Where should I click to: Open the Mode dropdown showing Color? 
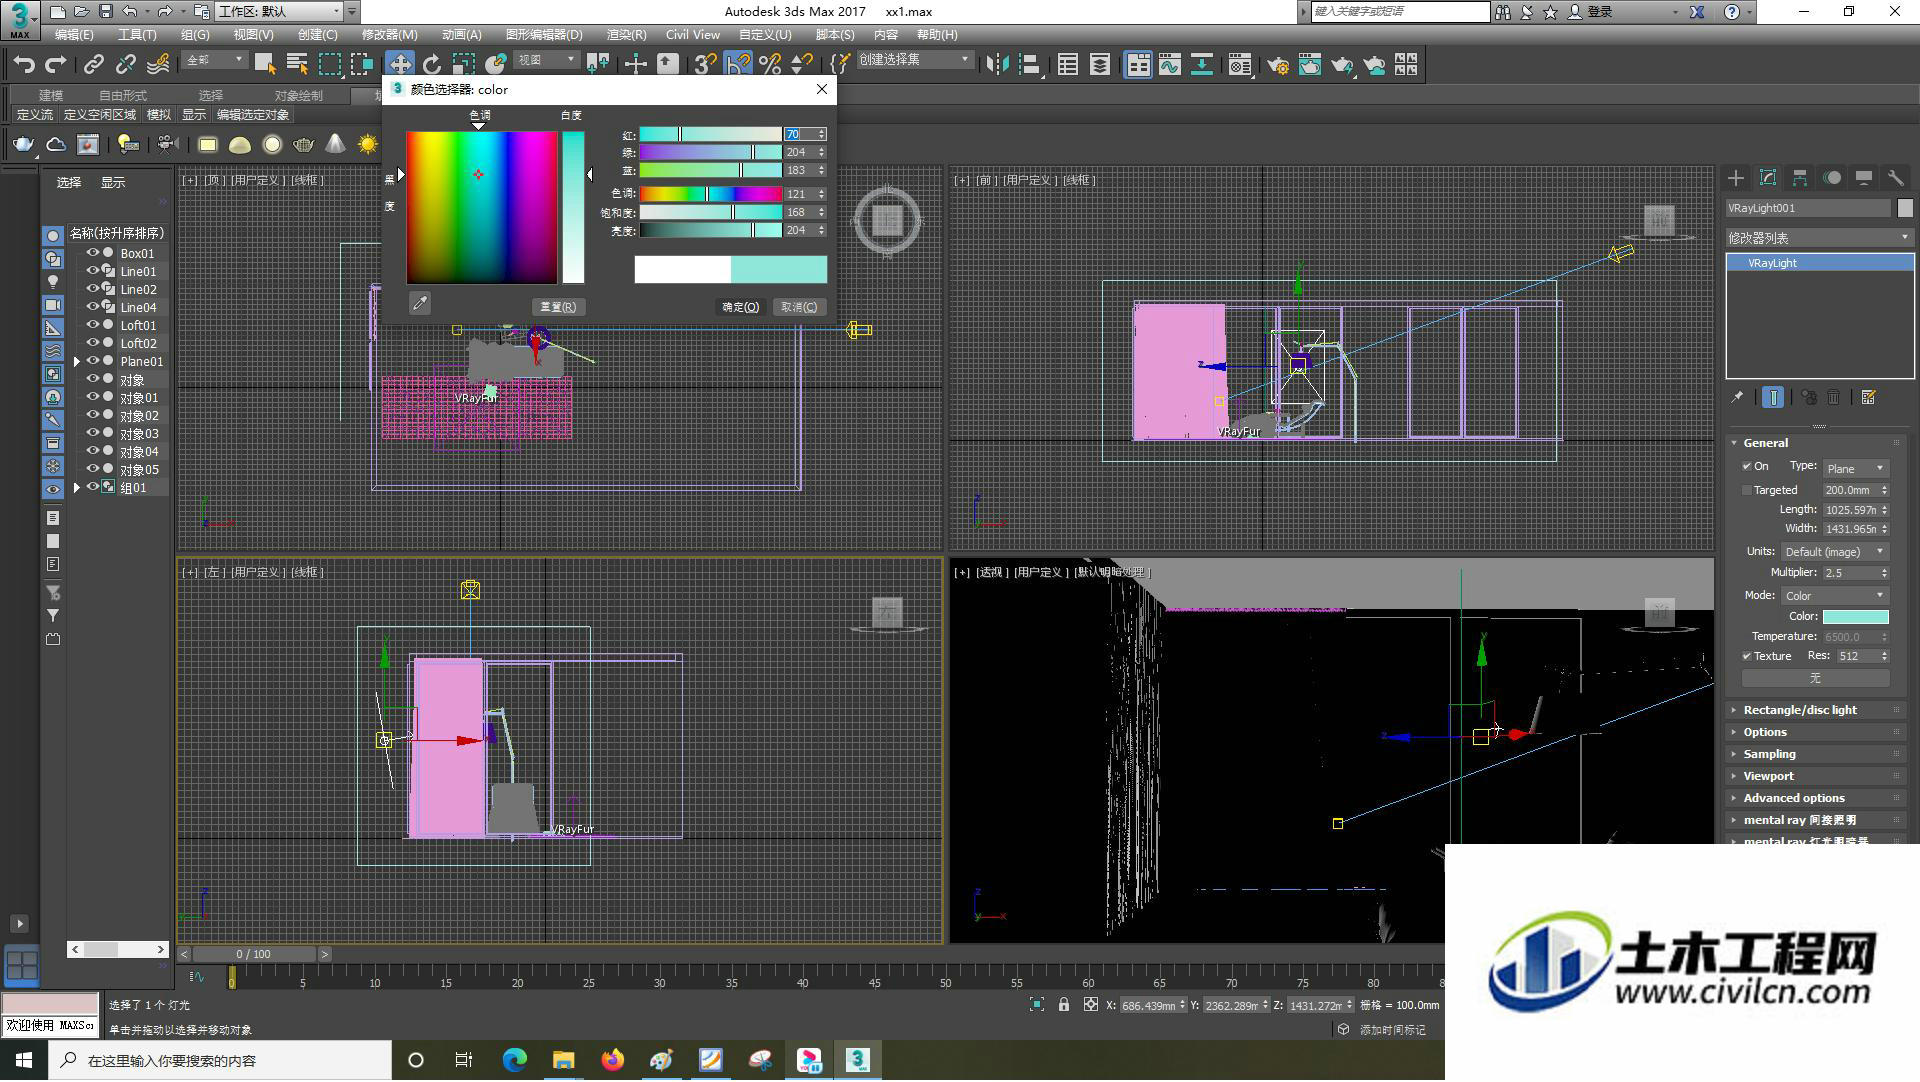tap(1835, 596)
